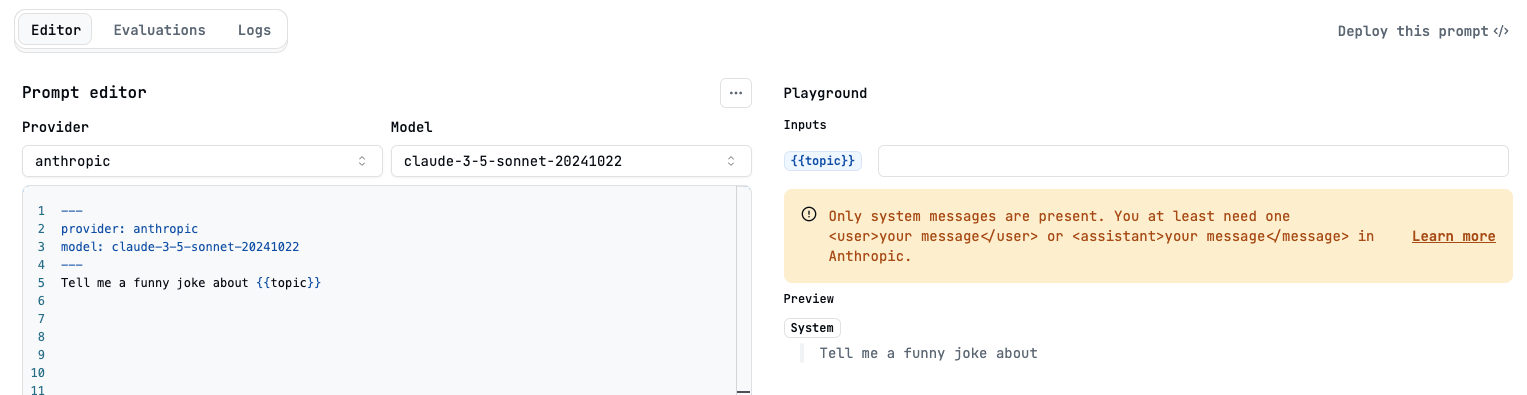Click Deploy this prompt button
Image resolution: width=1527 pixels, height=395 pixels.
click(1423, 31)
